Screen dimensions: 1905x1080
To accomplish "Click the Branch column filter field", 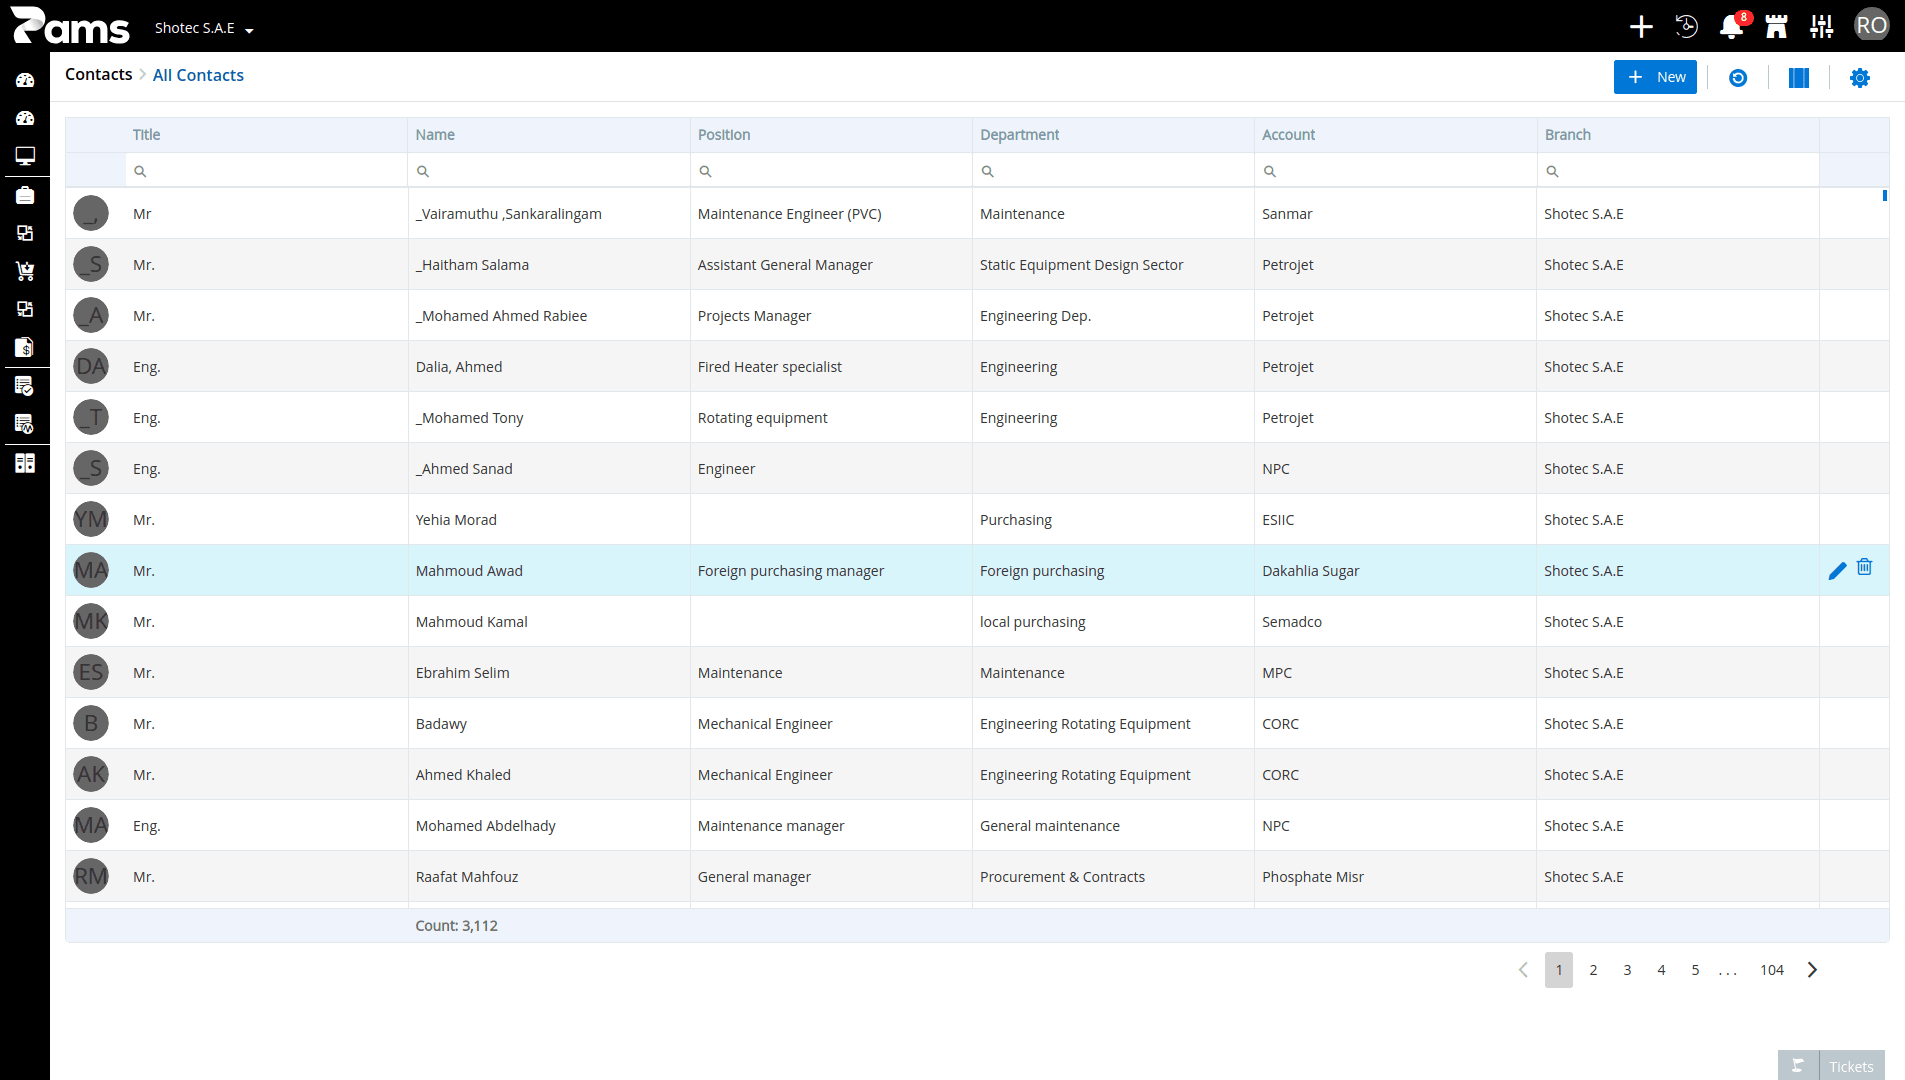I will [x=1678, y=171].
